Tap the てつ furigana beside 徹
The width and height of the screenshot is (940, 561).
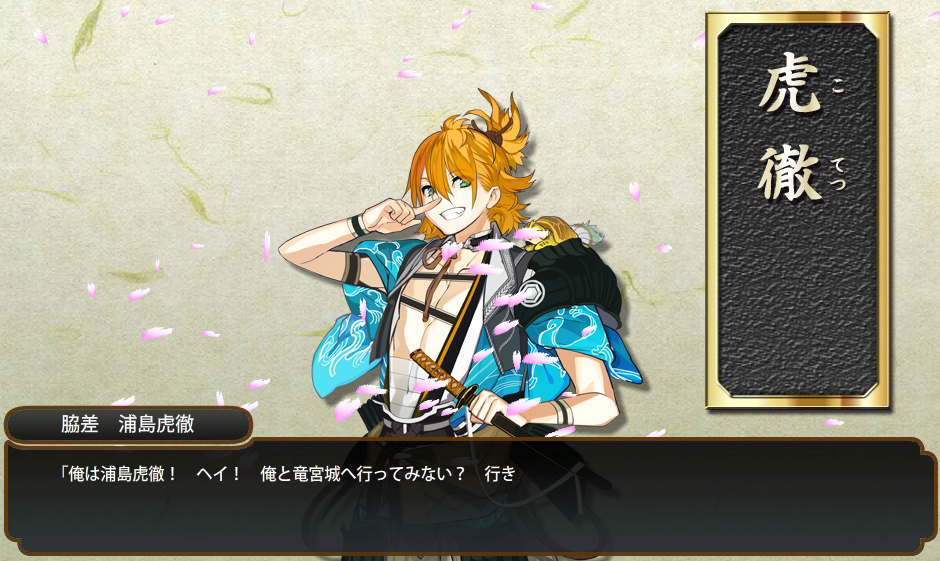pyautogui.click(x=838, y=174)
